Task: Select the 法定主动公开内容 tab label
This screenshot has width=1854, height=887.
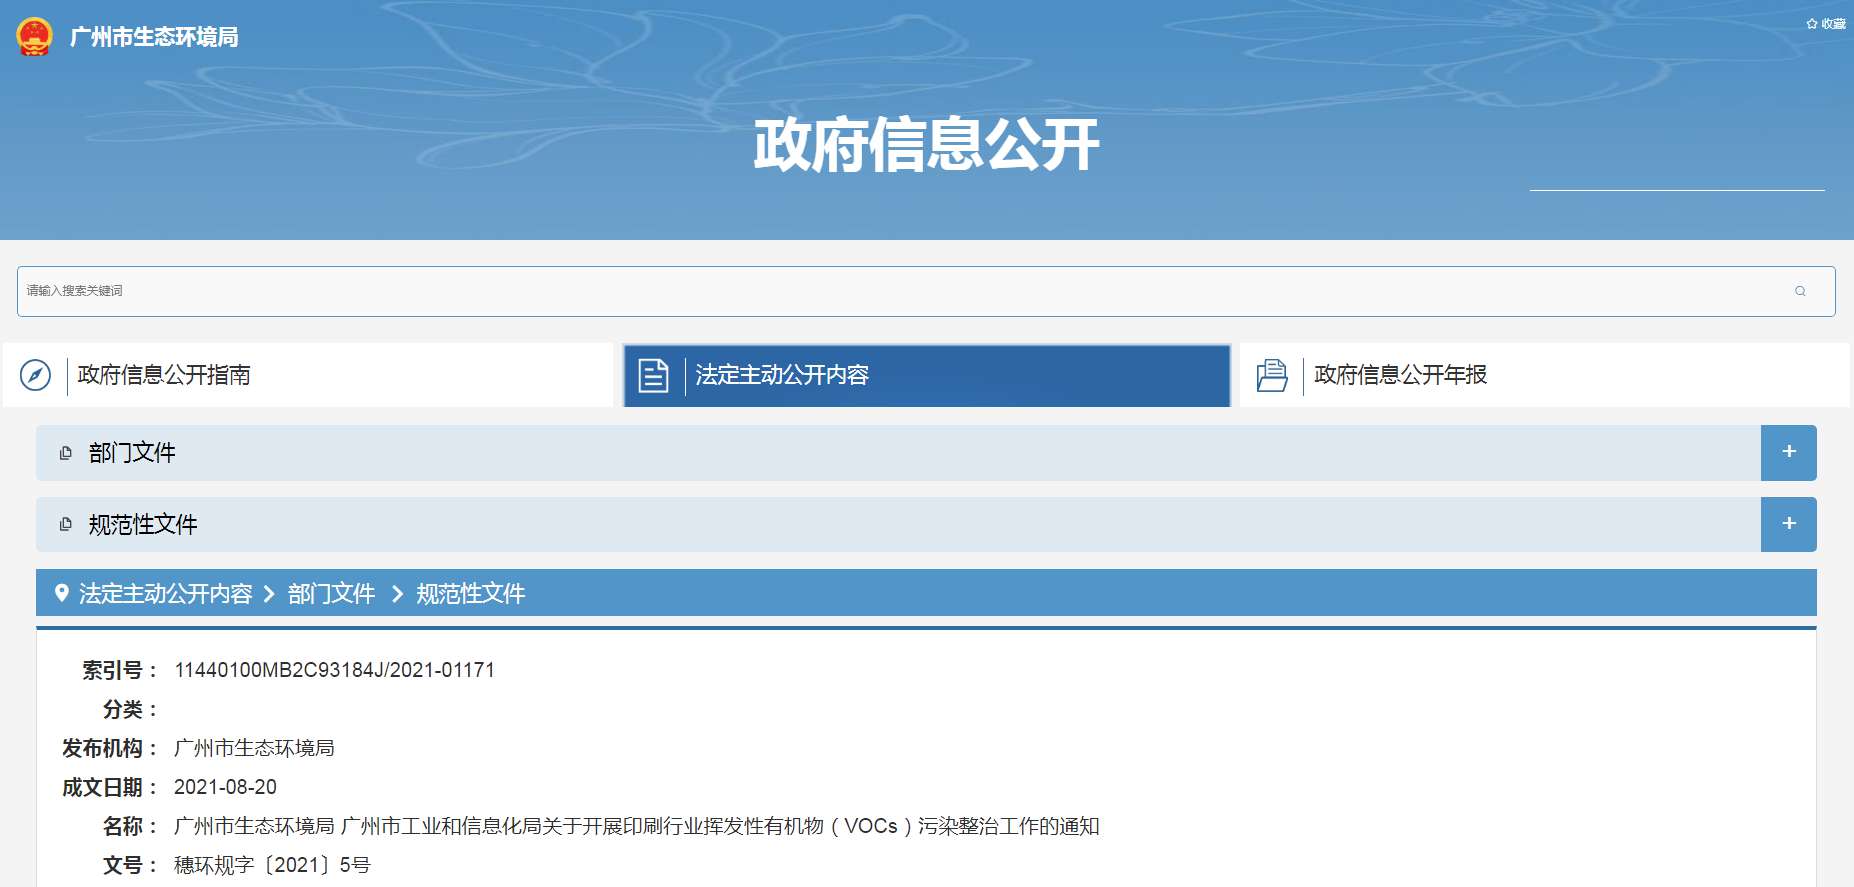Action: pyautogui.click(x=782, y=375)
